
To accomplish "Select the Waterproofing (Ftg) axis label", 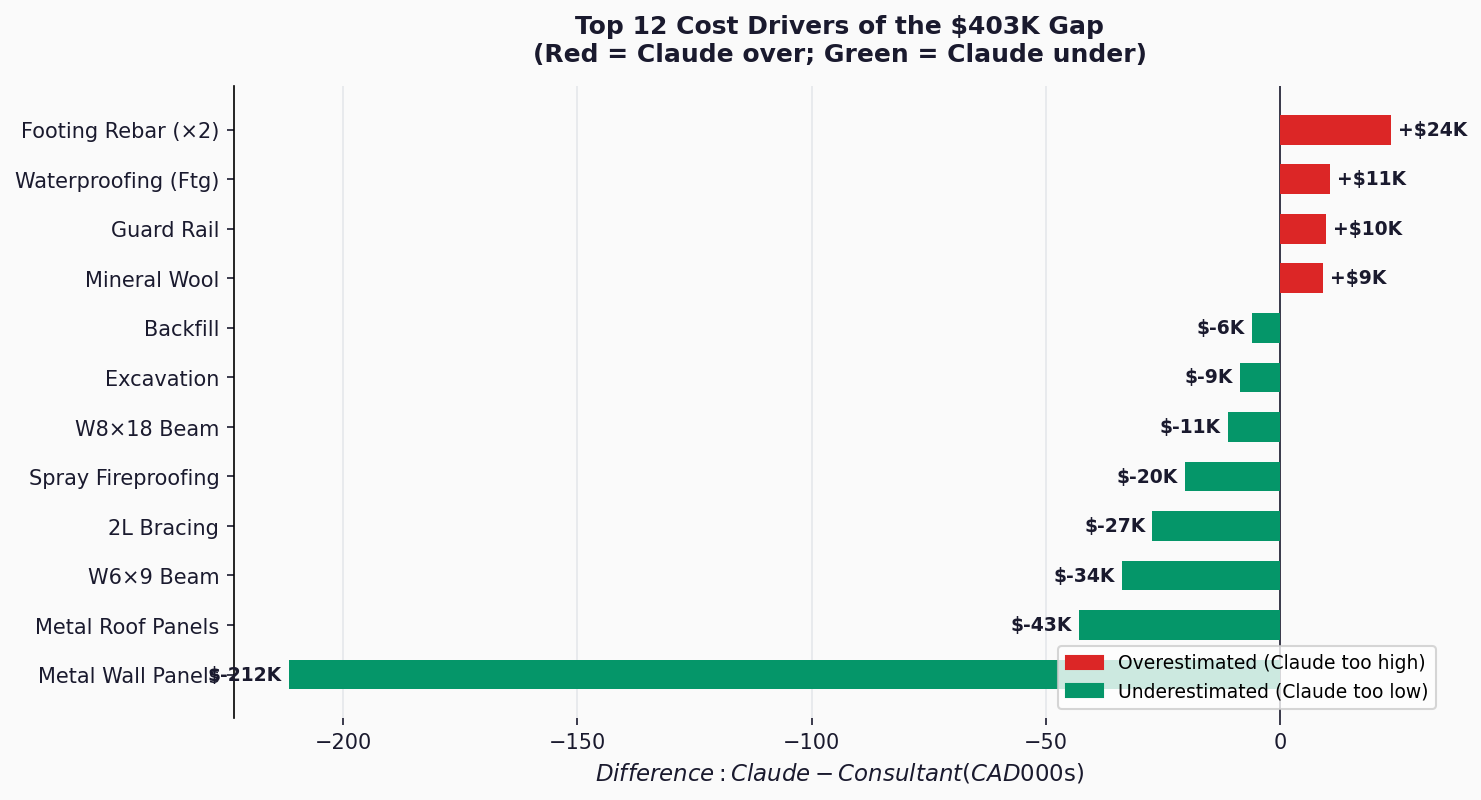I will (x=117, y=181).
